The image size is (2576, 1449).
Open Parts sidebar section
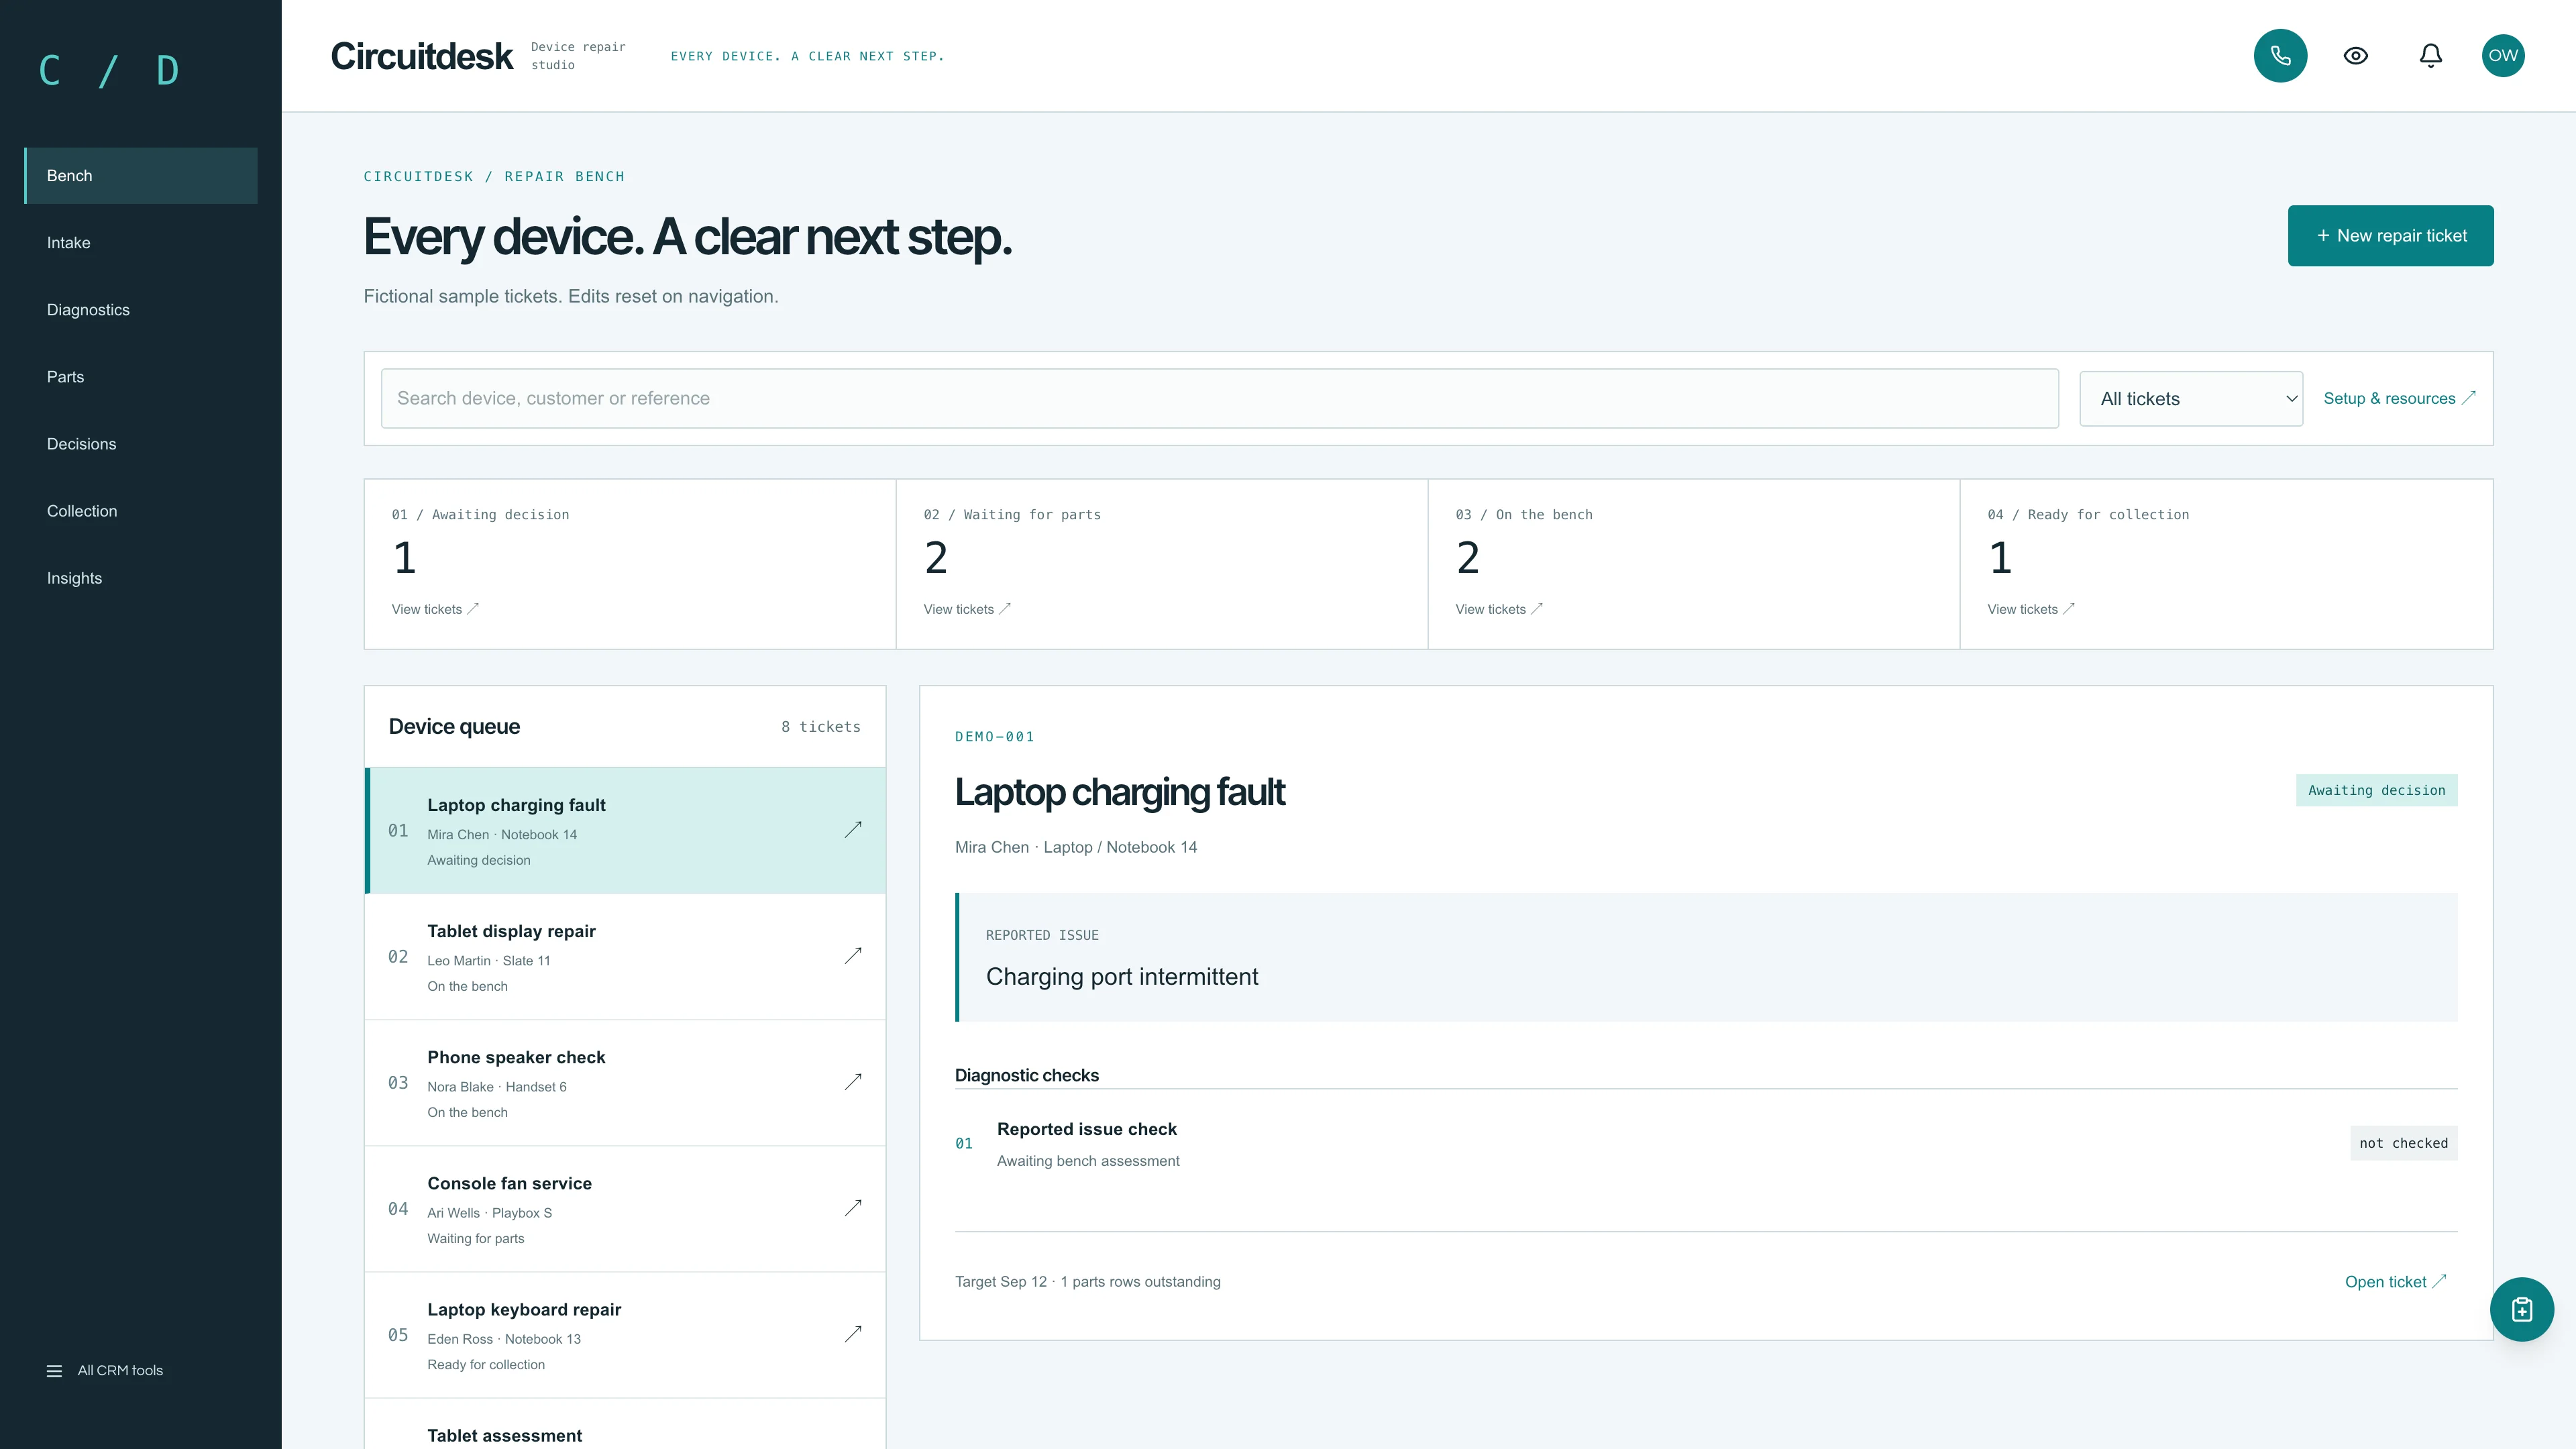pyautogui.click(x=141, y=377)
